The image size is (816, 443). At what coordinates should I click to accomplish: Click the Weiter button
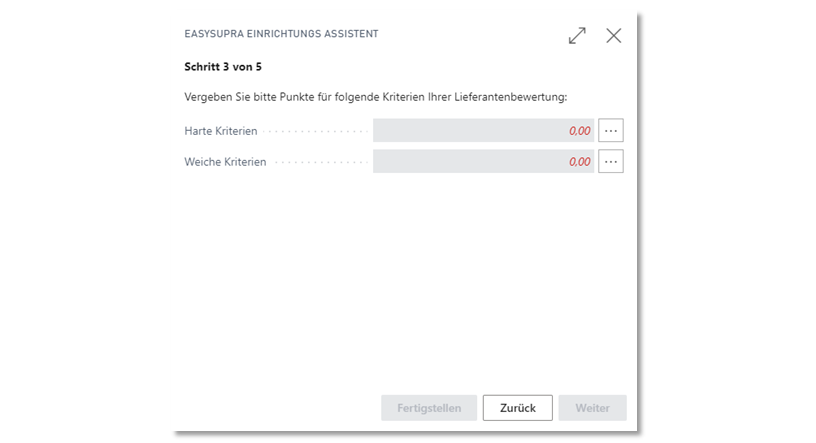(x=592, y=408)
